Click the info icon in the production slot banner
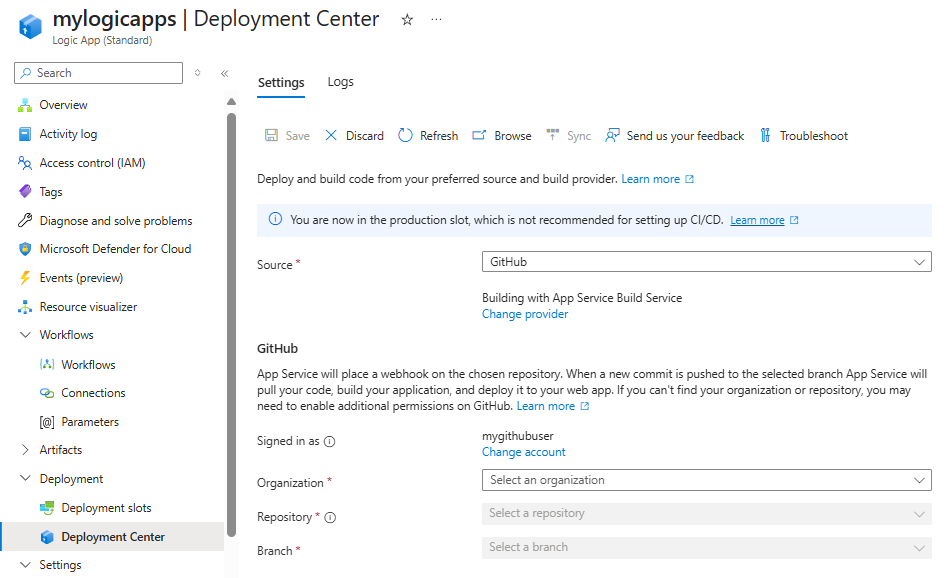The image size is (944, 578). pyautogui.click(x=275, y=219)
